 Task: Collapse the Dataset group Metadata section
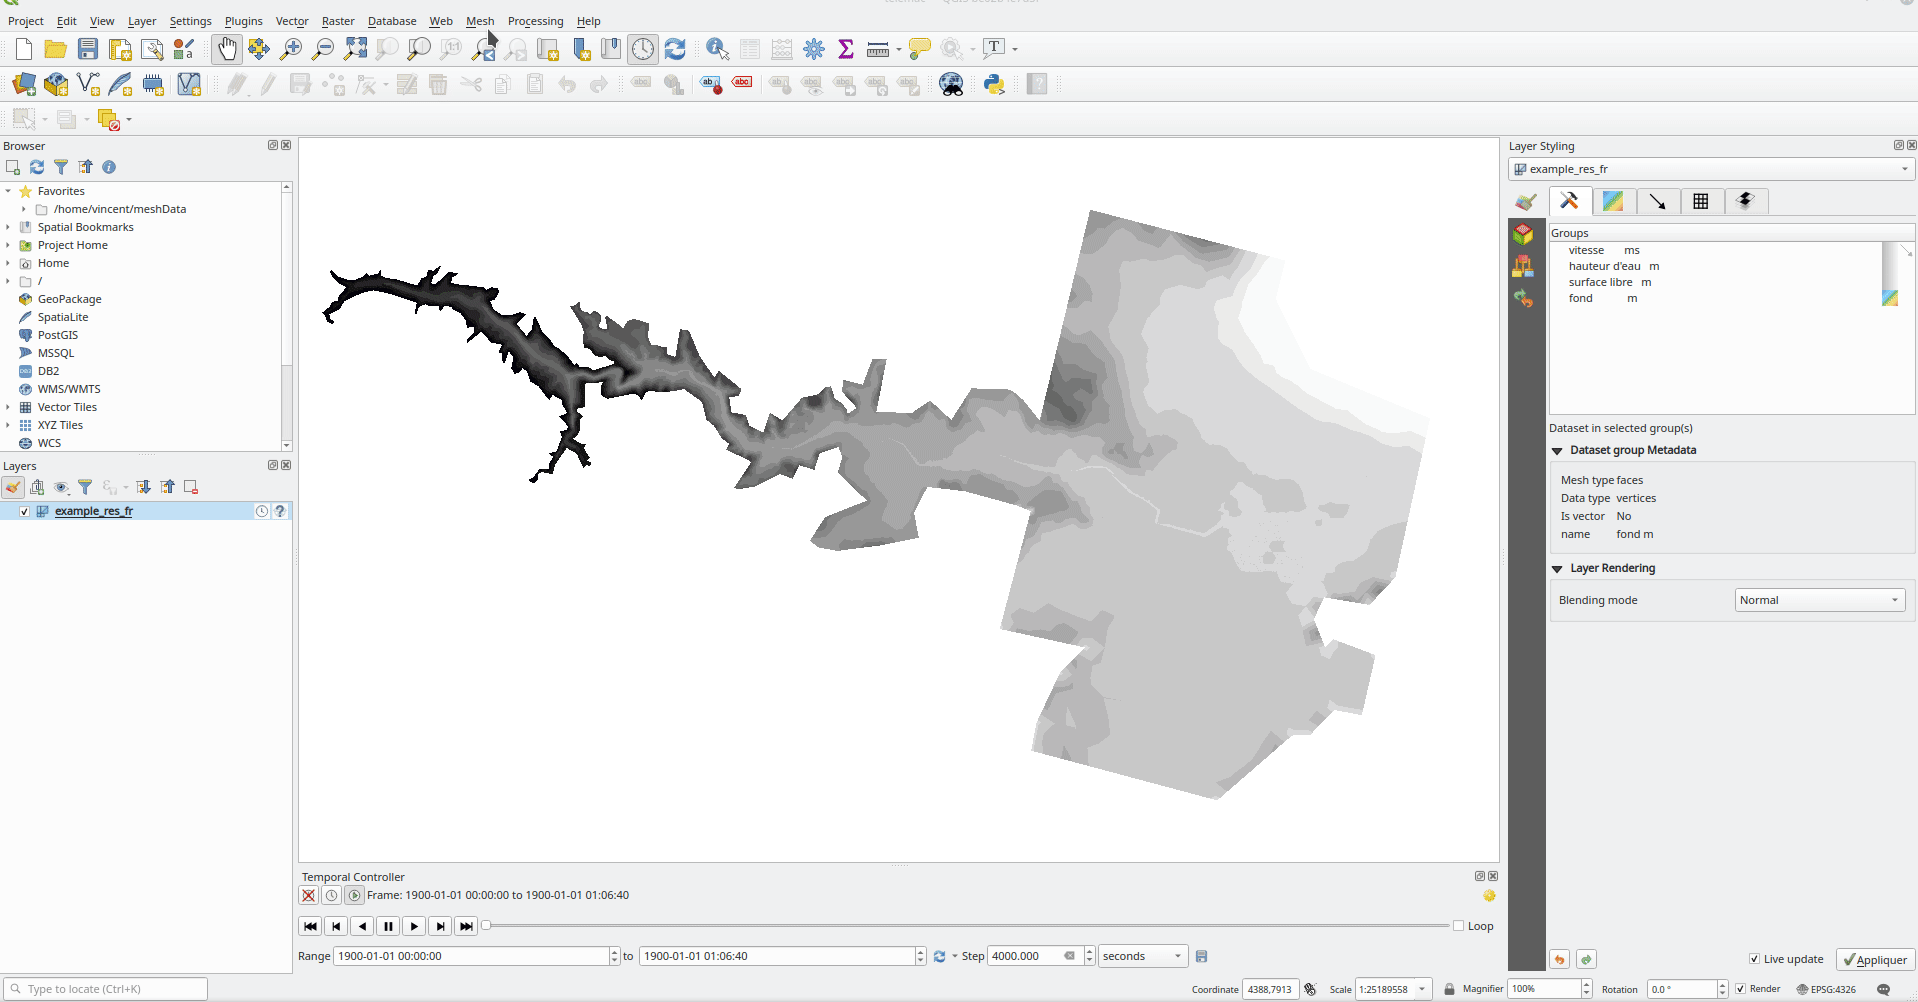pyautogui.click(x=1557, y=451)
